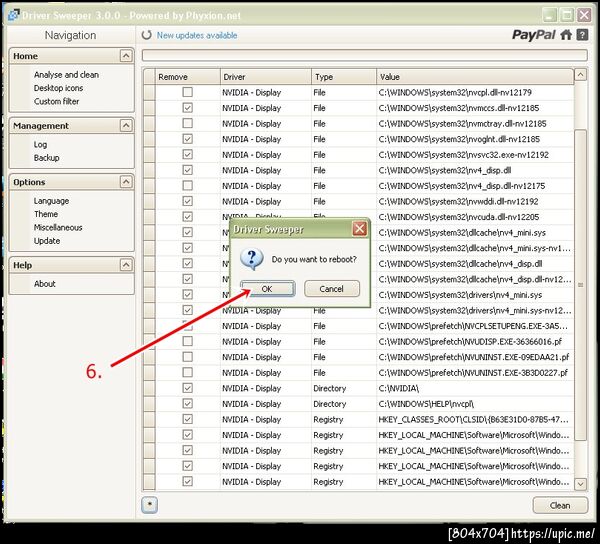This screenshot has width=600, height=544.
Task: Open the home icon beside PayPal
Action: click(566, 35)
